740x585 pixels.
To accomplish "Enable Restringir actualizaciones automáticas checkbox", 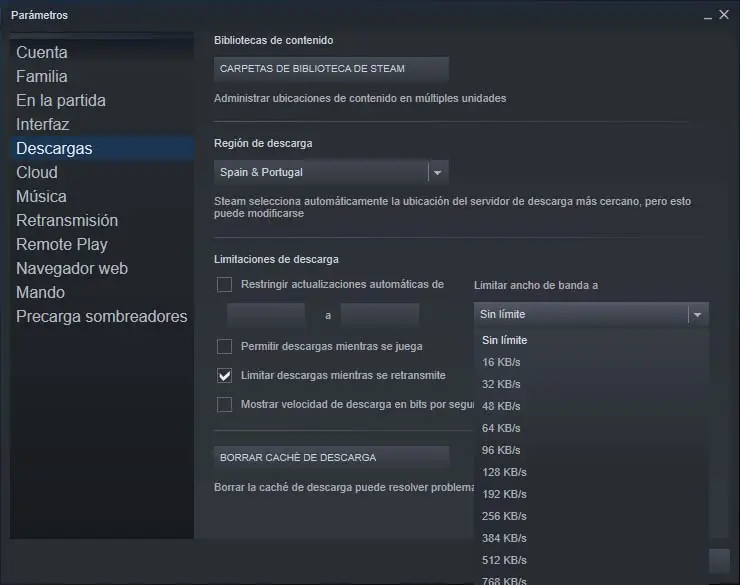I will (224, 284).
